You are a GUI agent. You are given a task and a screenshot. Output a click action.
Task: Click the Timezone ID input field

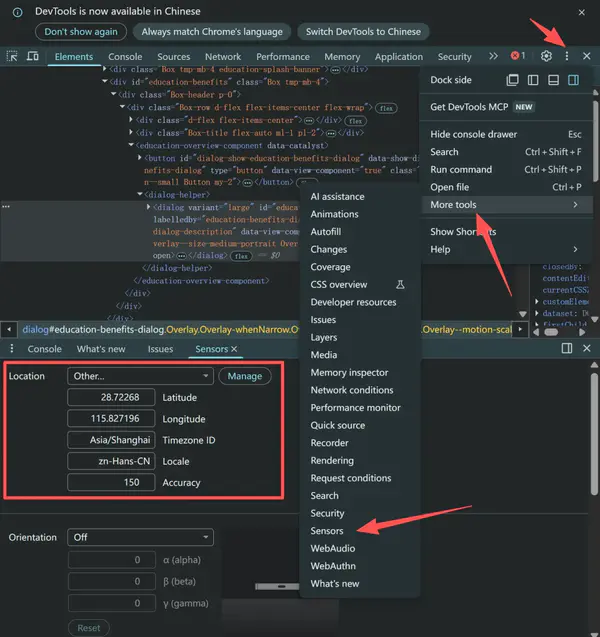(x=111, y=440)
